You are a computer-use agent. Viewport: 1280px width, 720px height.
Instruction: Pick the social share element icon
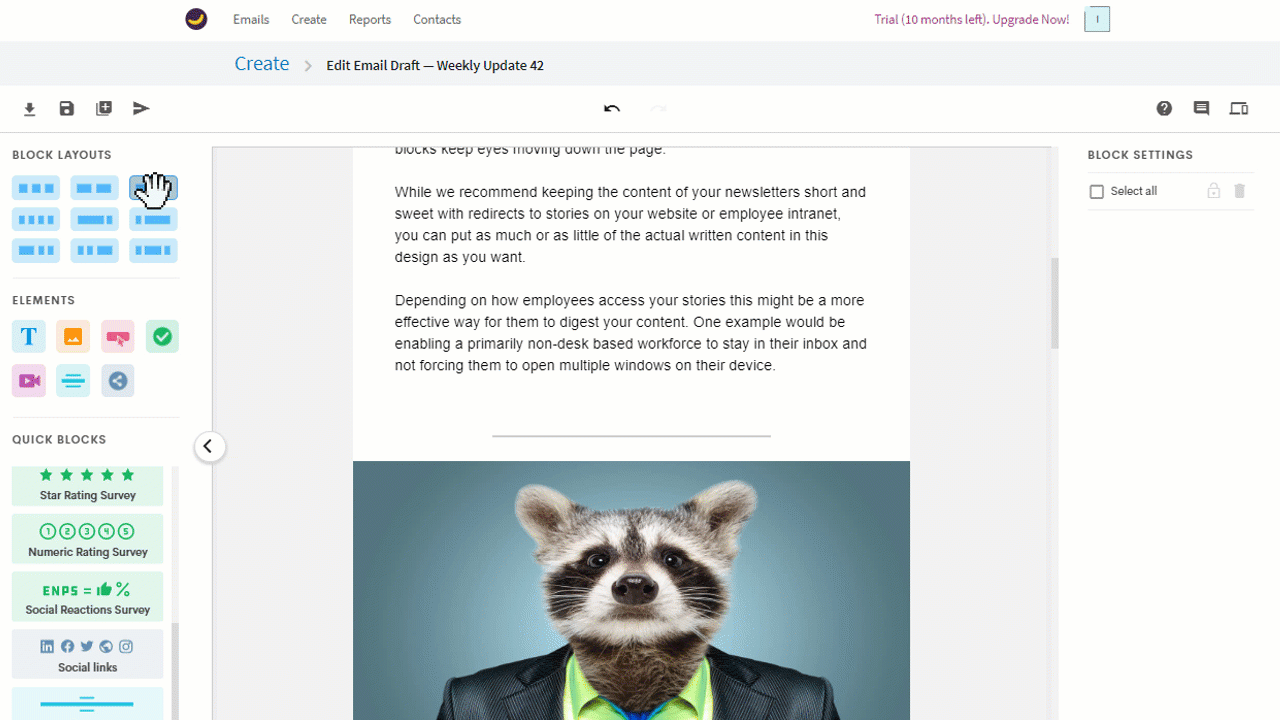118,381
